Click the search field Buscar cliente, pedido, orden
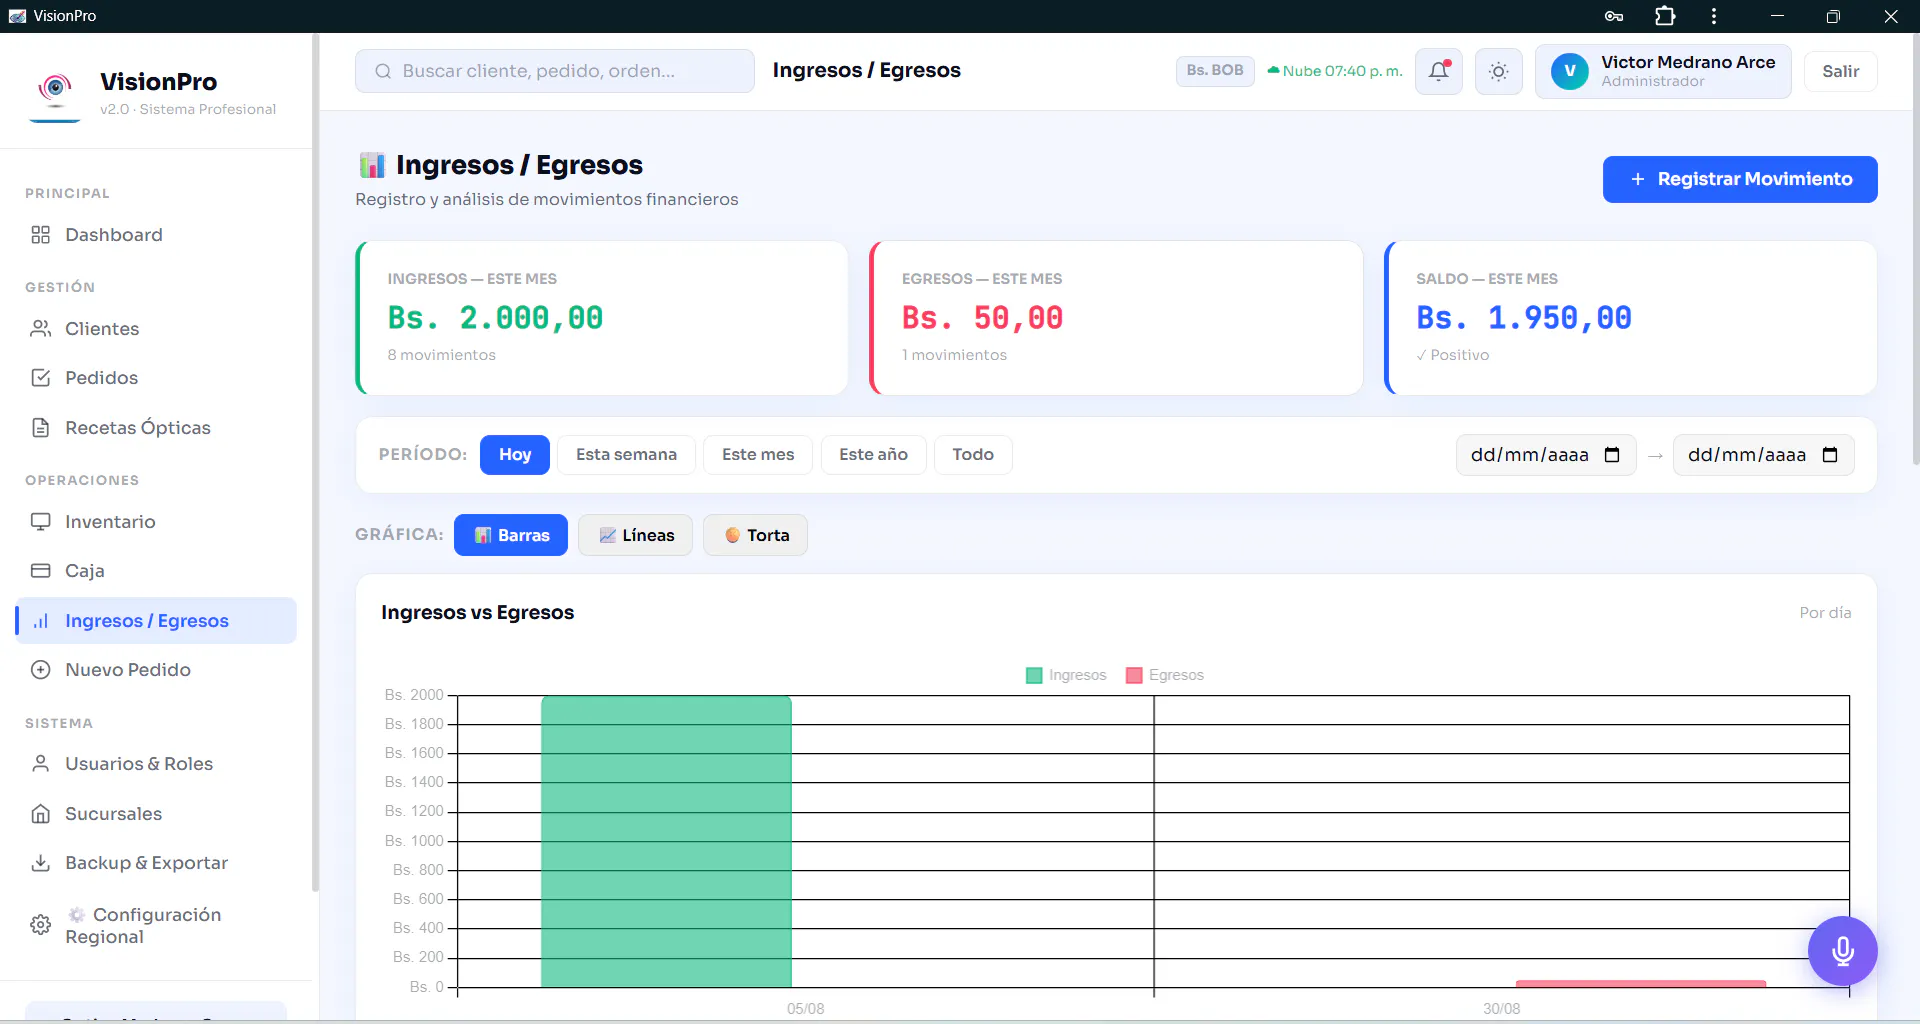Viewport: 1920px width, 1024px height. tap(555, 71)
